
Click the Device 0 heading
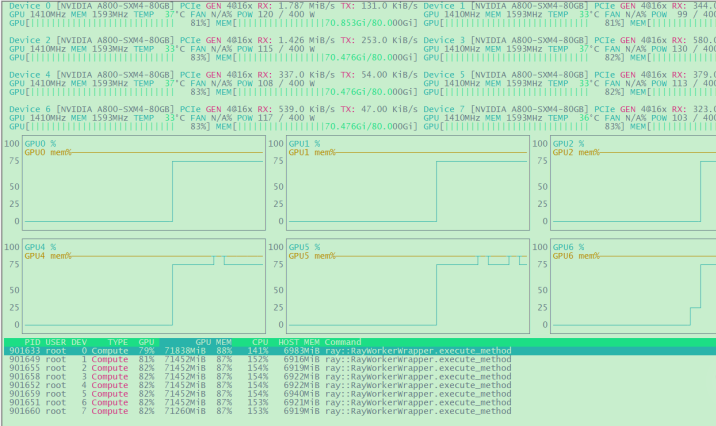click(30, 6)
